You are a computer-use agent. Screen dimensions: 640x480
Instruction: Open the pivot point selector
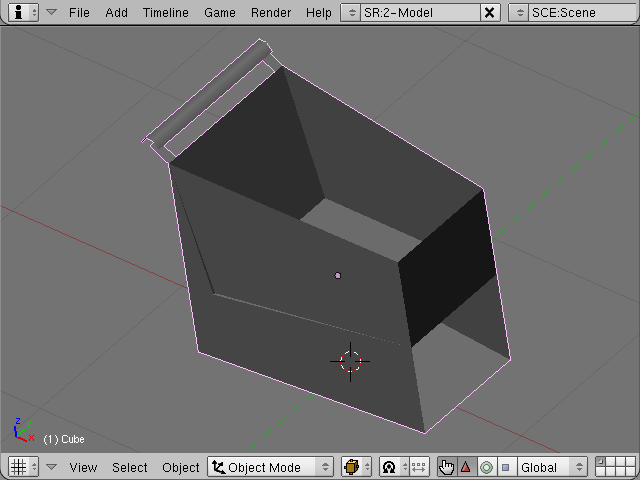394,467
